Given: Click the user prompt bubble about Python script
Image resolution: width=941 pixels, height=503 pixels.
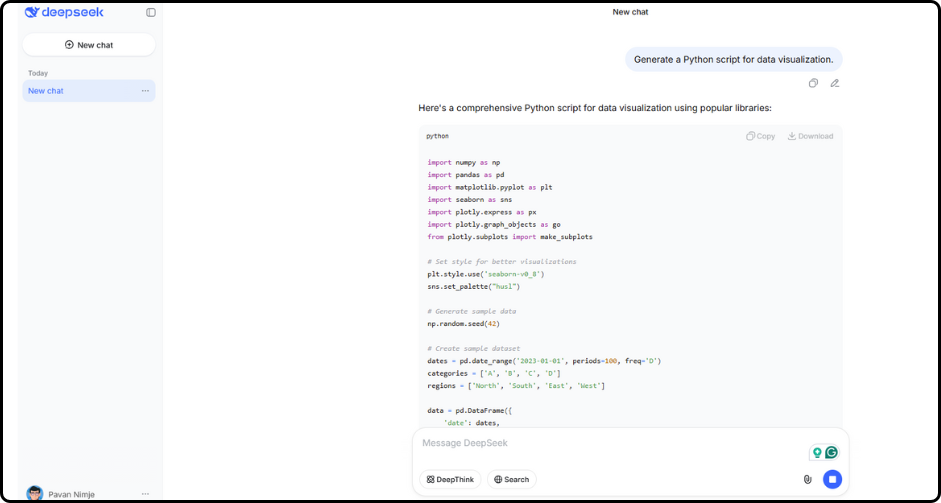Looking at the screenshot, I should [733, 59].
